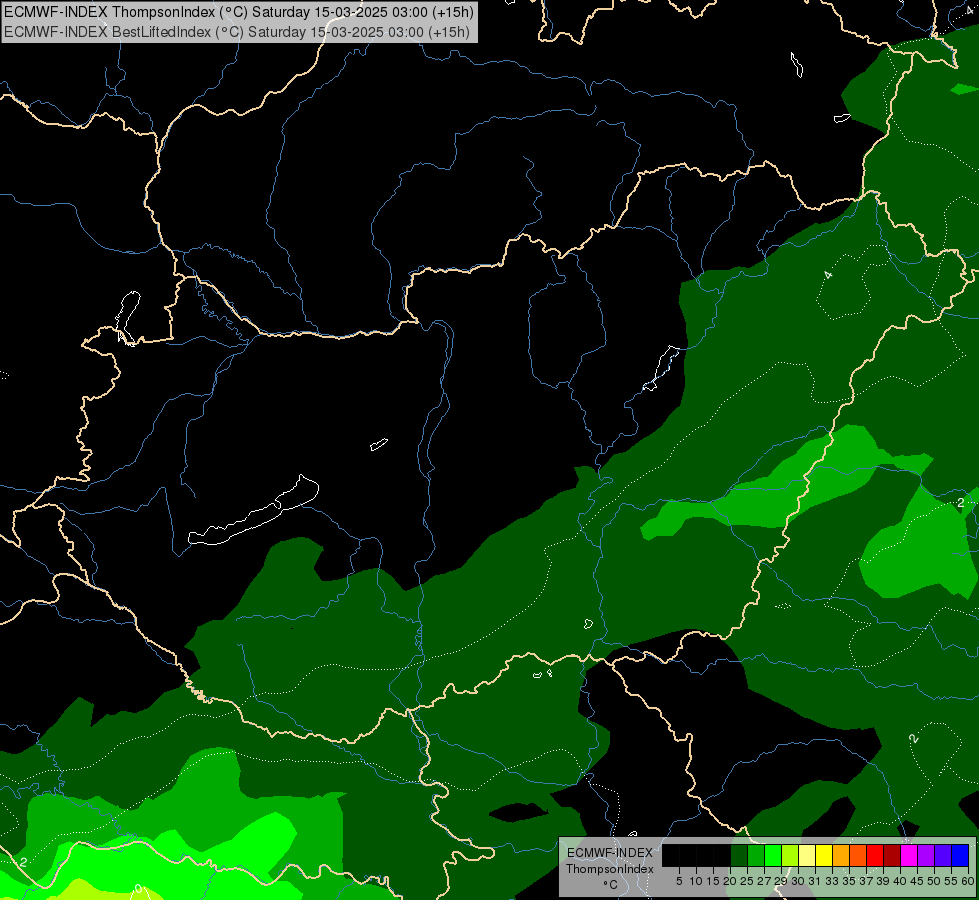Viewport: 979px width, 900px height.
Task: Click the BestLiftedIndex title line
Action: 237,32
